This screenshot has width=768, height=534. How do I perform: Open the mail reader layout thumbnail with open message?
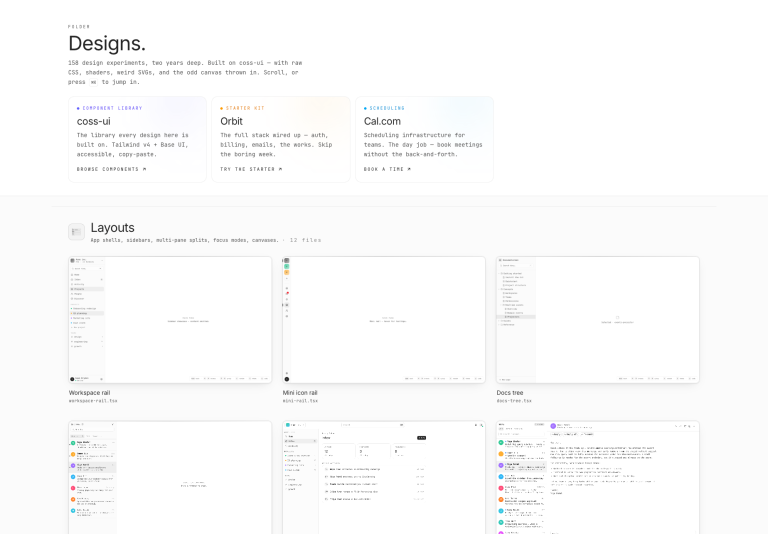tap(598, 477)
